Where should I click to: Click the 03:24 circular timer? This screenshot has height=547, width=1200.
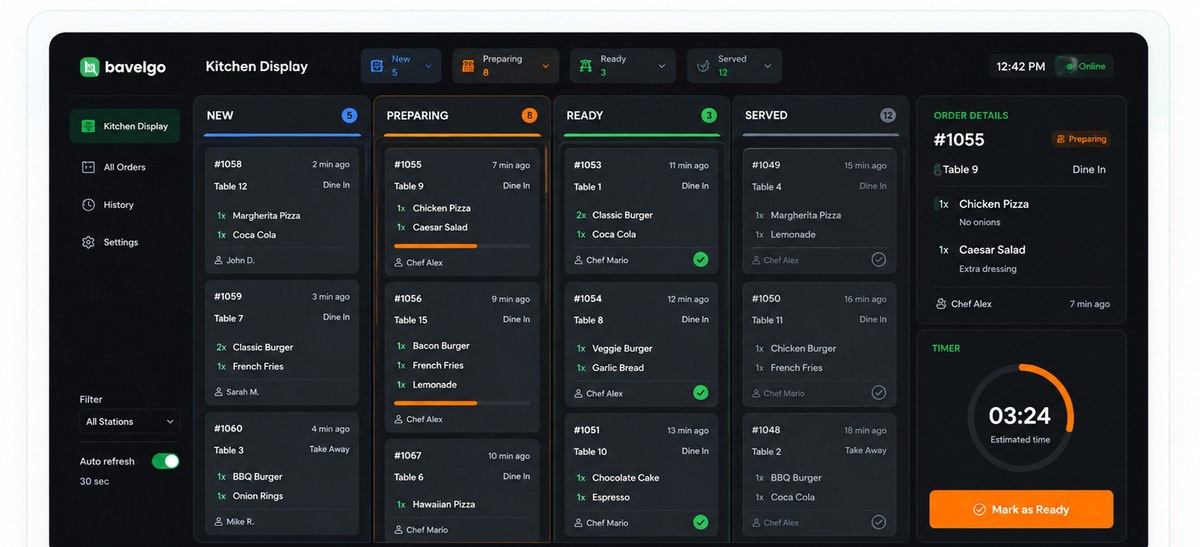1020,417
